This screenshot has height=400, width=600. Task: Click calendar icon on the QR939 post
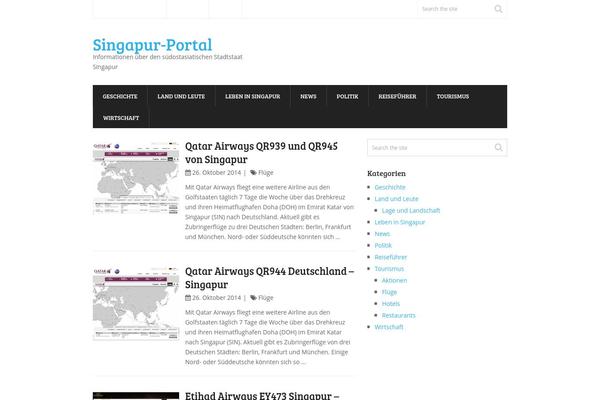(188, 173)
